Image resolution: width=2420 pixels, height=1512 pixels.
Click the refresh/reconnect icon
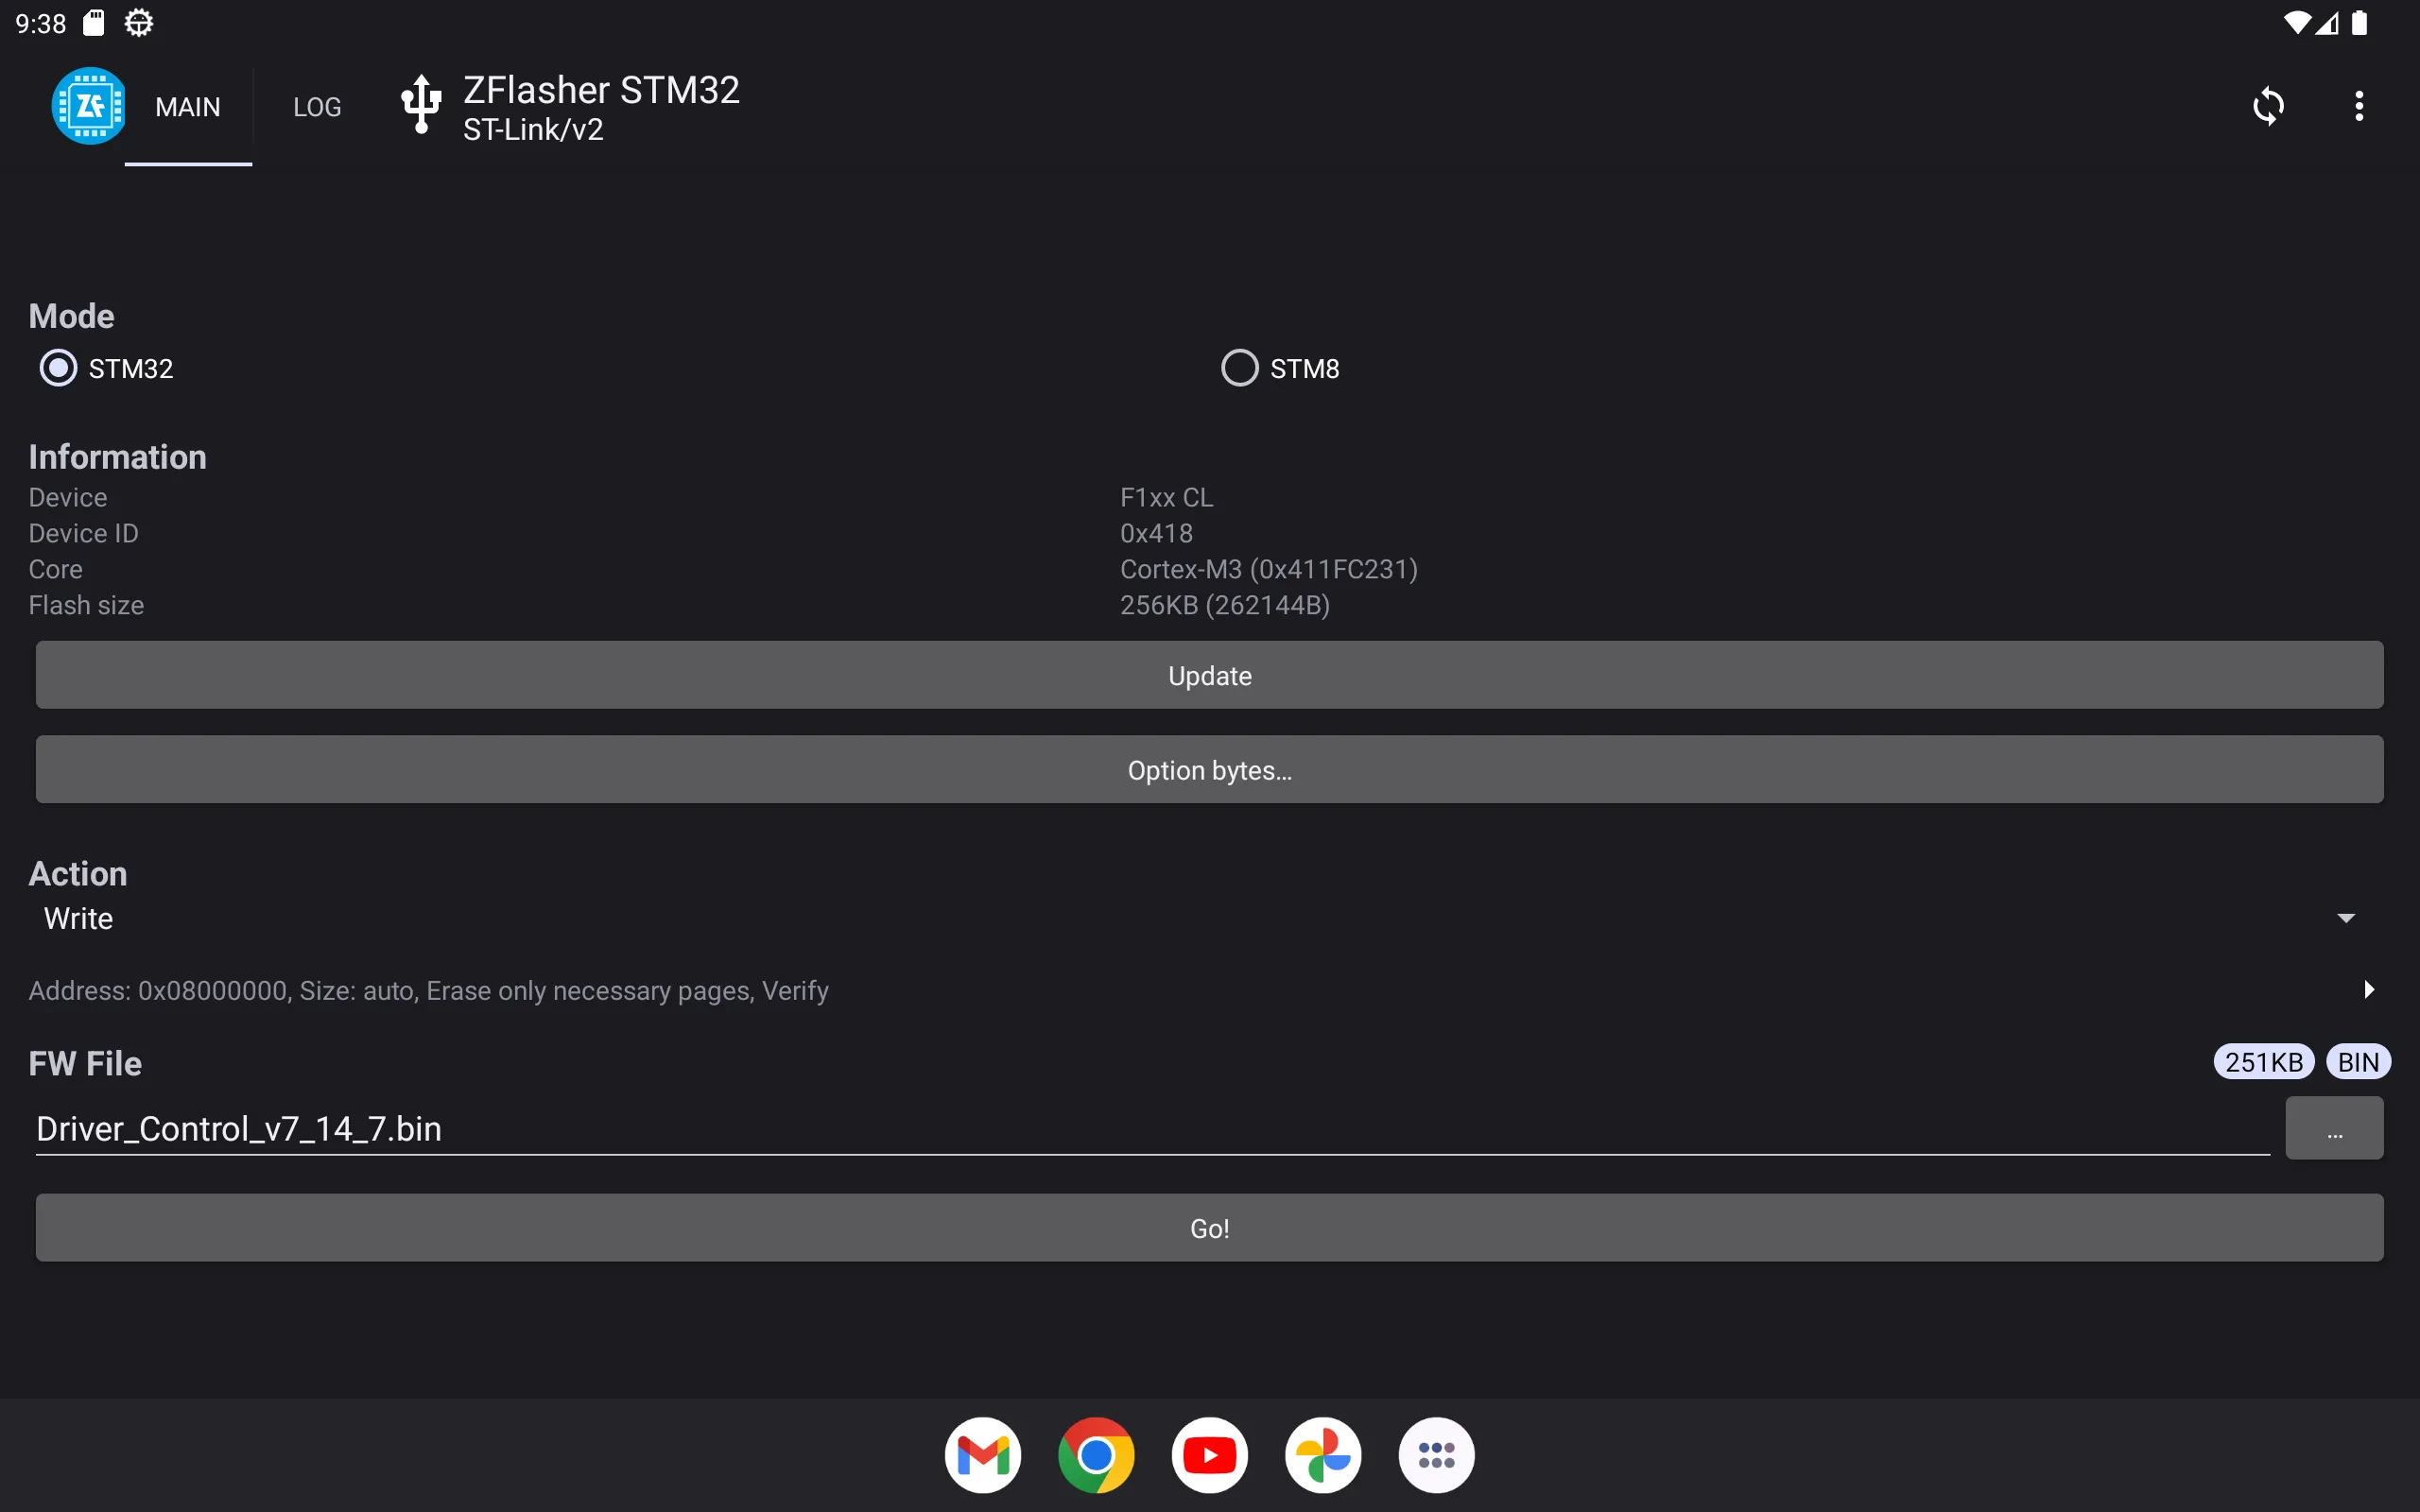[x=2269, y=105]
